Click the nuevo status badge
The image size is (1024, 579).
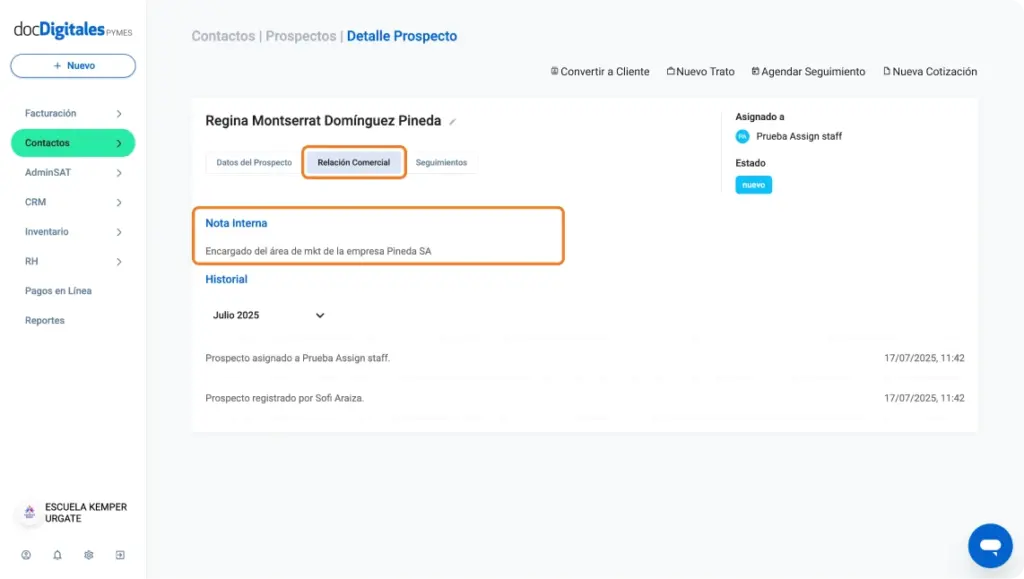pyautogui.click(x=754, y=185)
